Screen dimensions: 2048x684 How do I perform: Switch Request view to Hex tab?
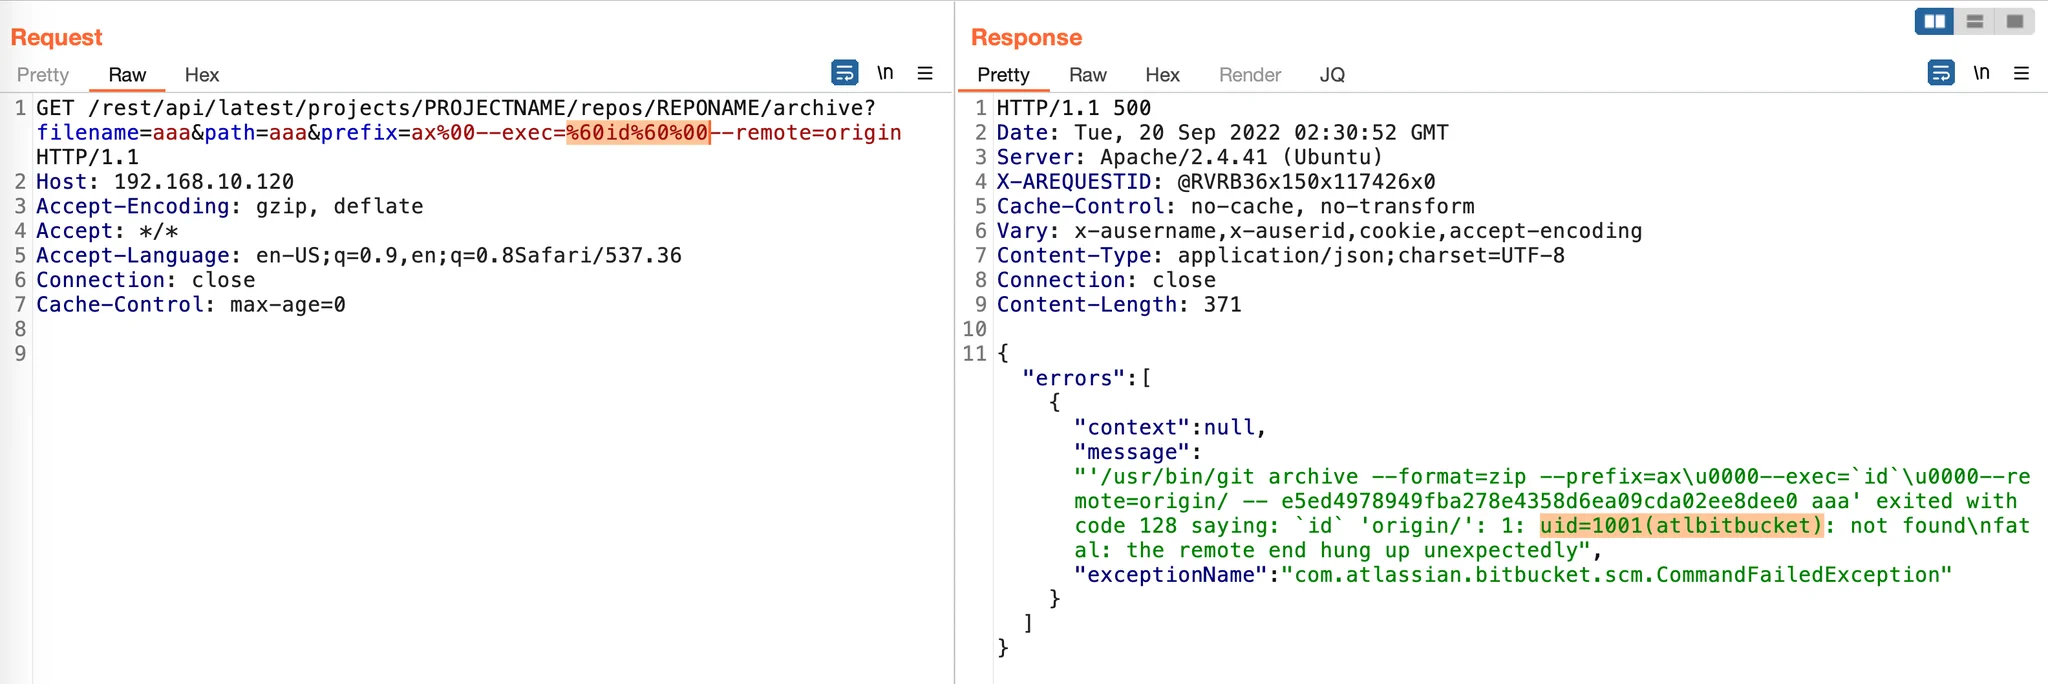pos(202,75)
